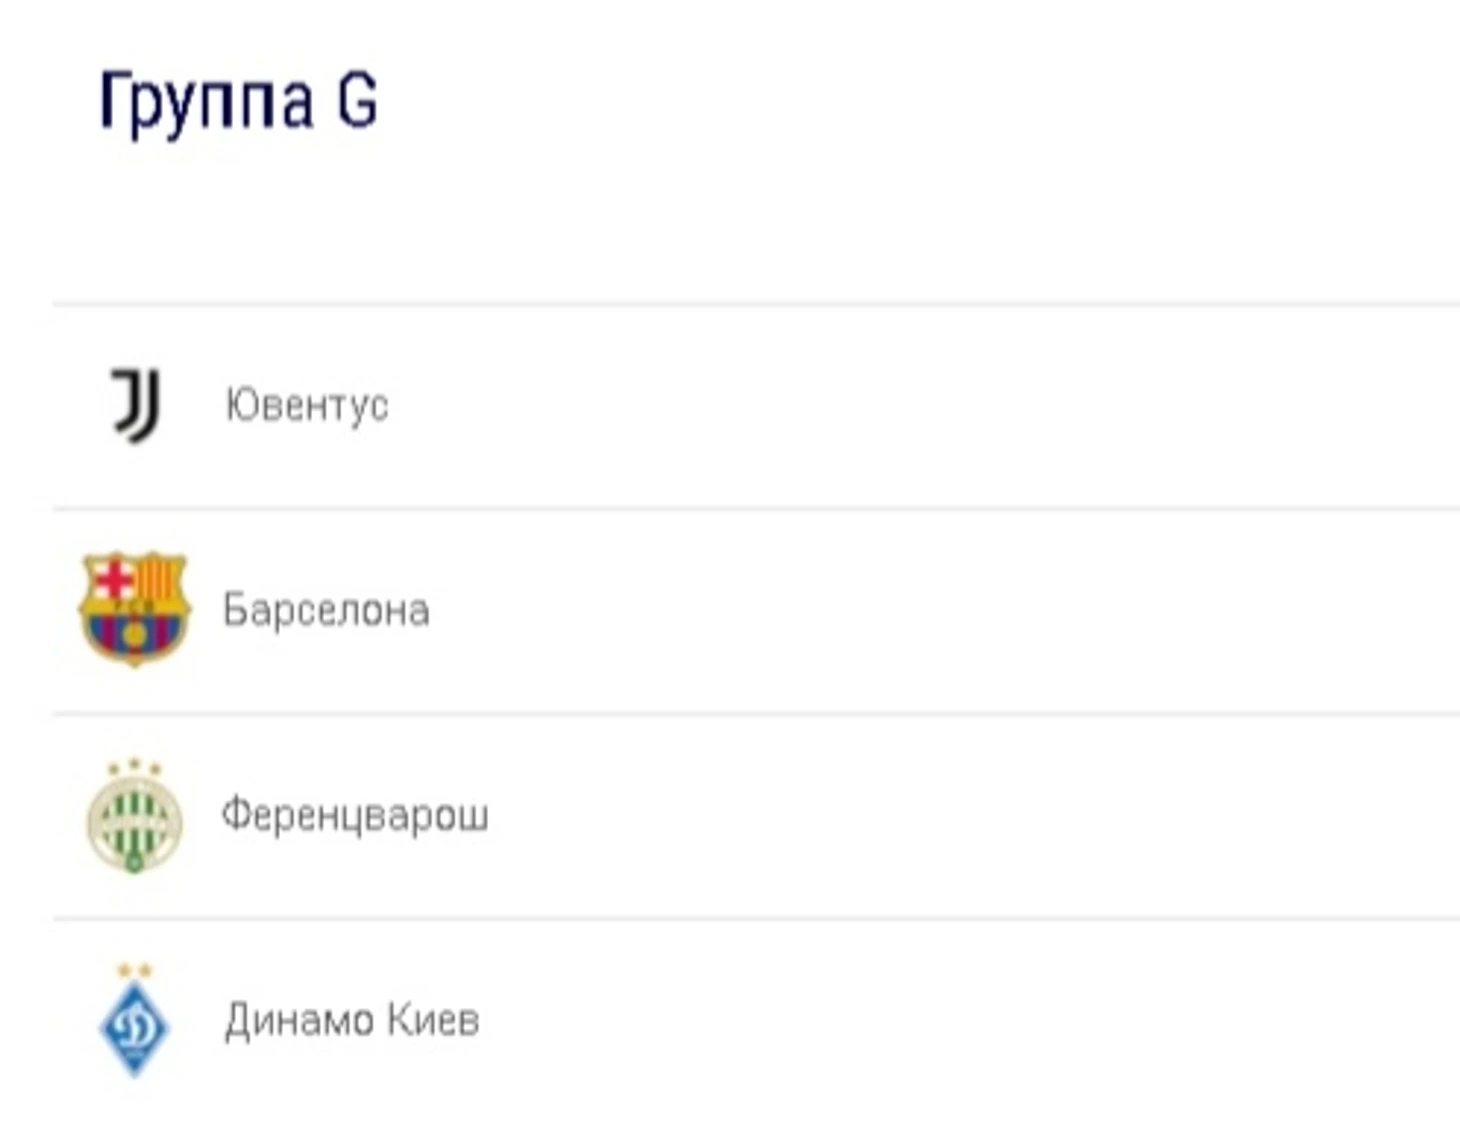Screen dimensions: 1460x1135
Task: Click the Динамо Киев diamond logo
Action: 135,1027
